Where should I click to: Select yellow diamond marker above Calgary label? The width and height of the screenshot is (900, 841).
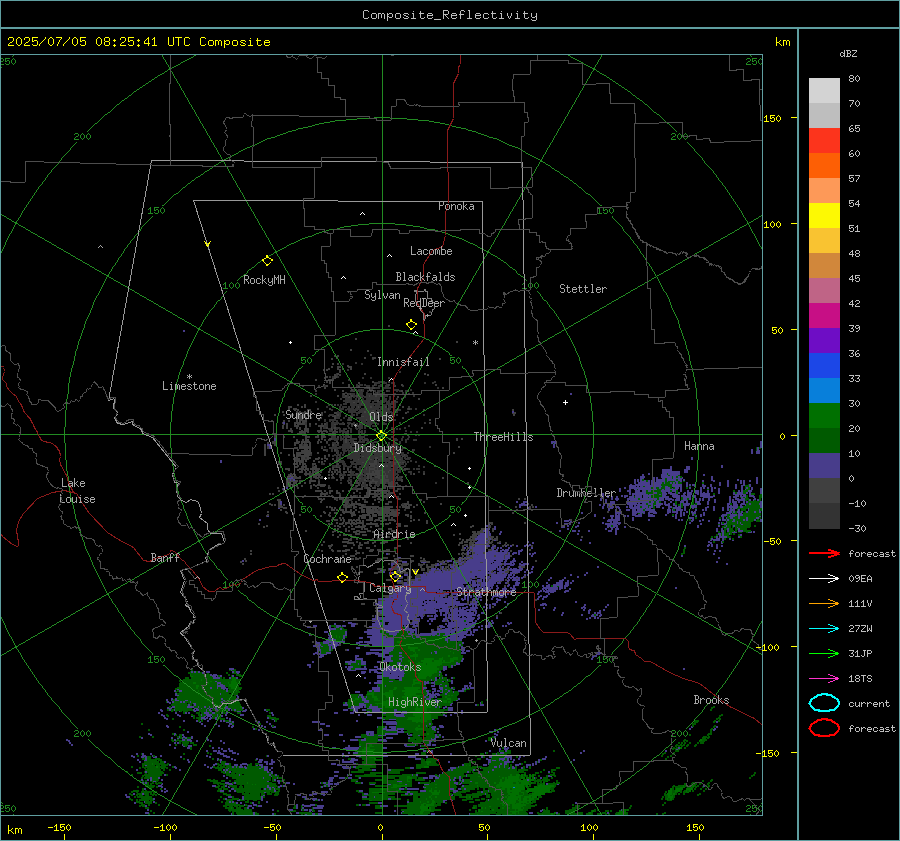pyautogui.click(x=395, y=576)
